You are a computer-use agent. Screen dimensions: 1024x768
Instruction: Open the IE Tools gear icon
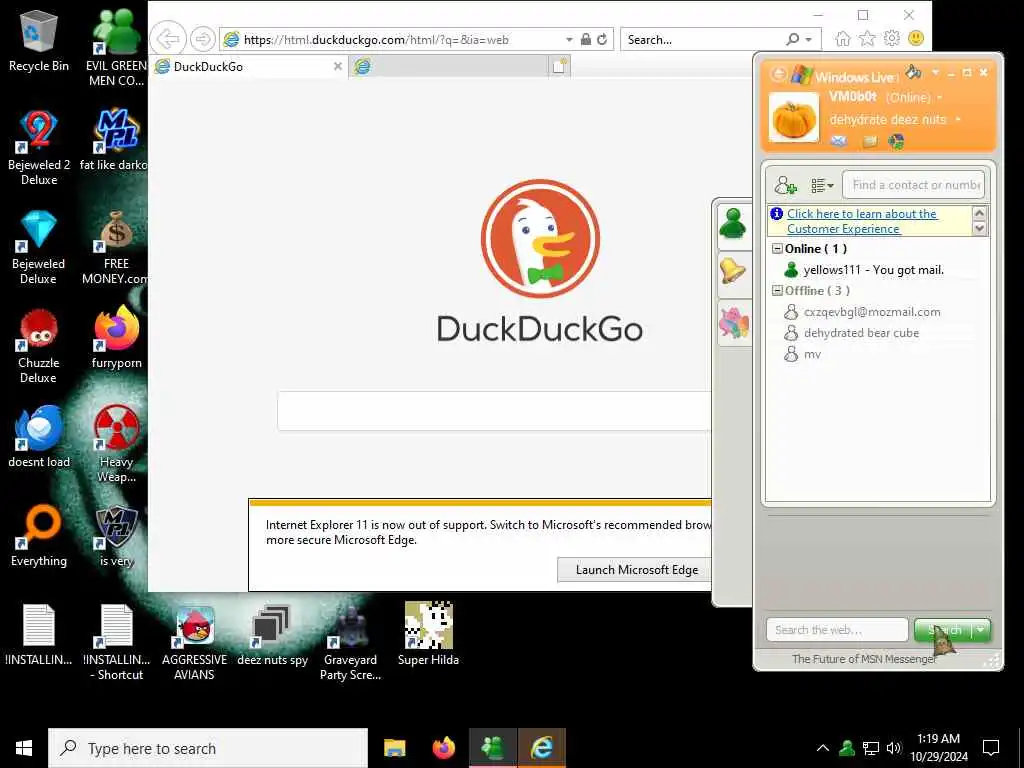(x=892, y=39)
